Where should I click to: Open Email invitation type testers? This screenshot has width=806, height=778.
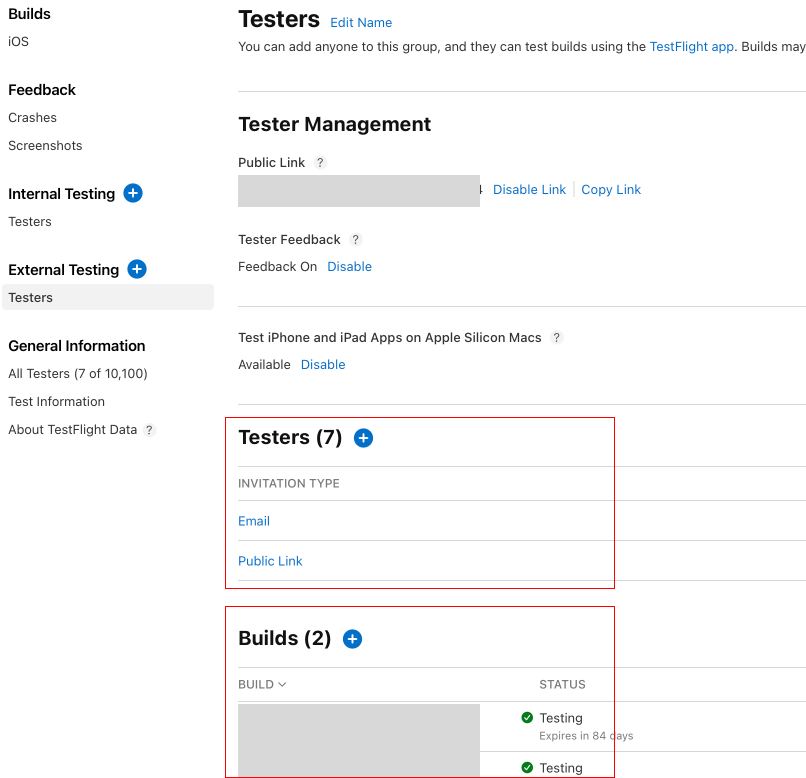click(254, 521)
